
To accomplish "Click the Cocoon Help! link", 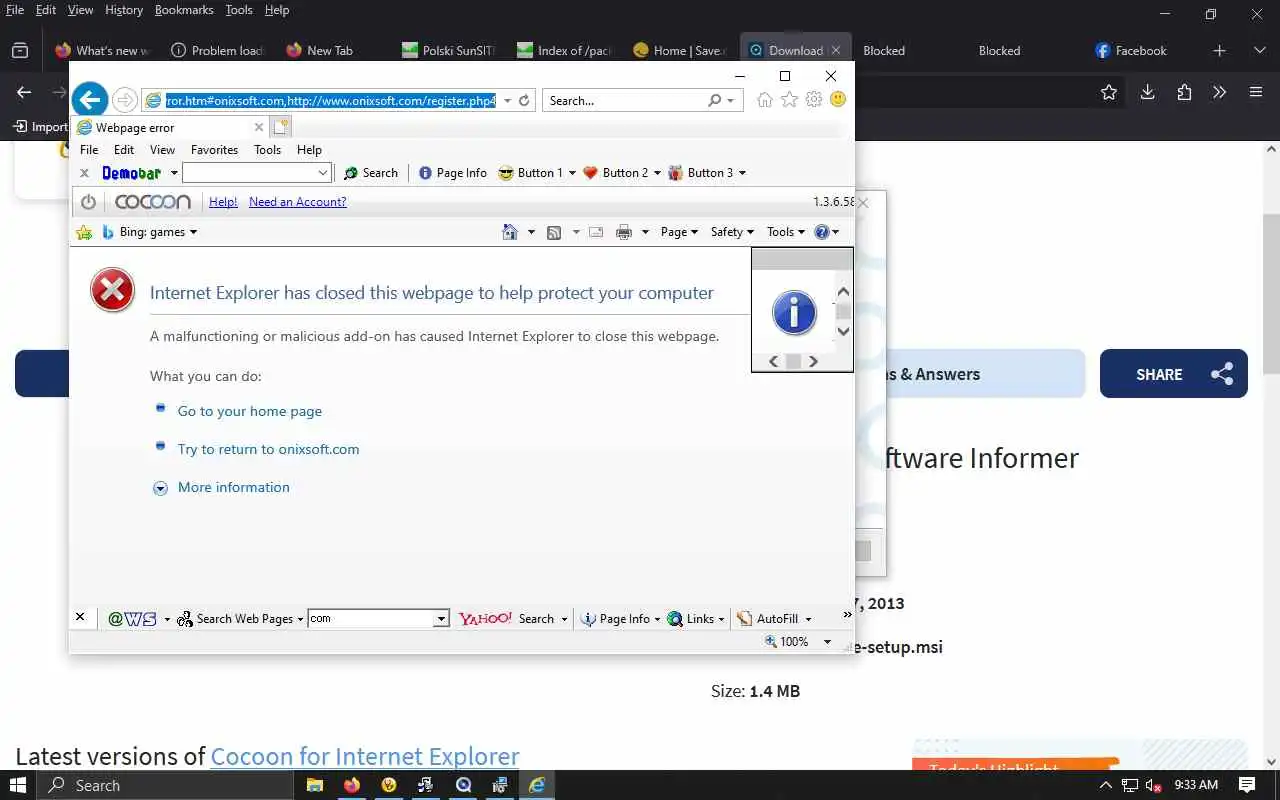I will point(223,202).
